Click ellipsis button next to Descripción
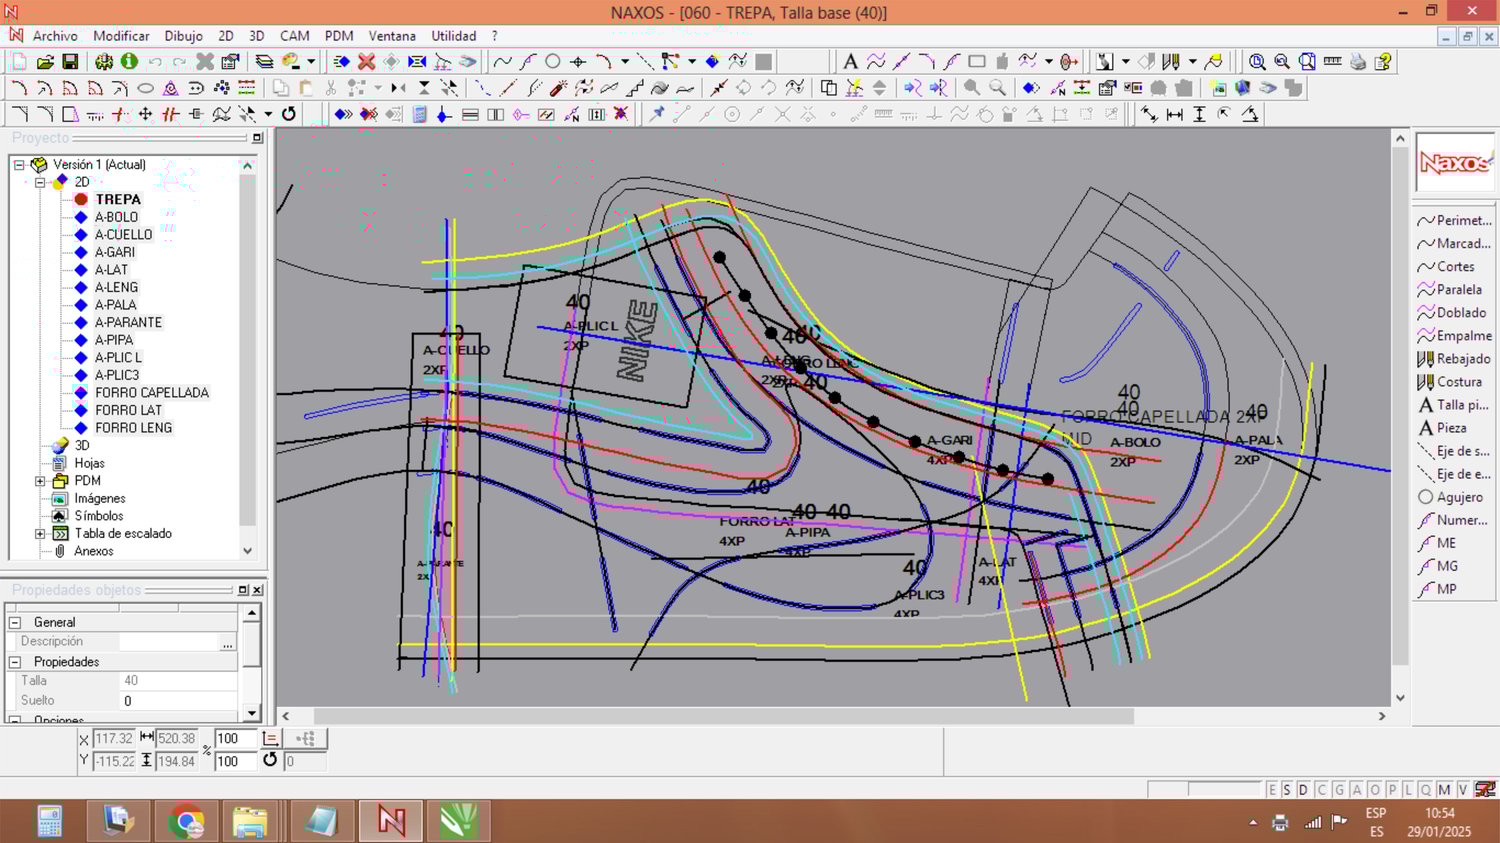 point(228,642)
